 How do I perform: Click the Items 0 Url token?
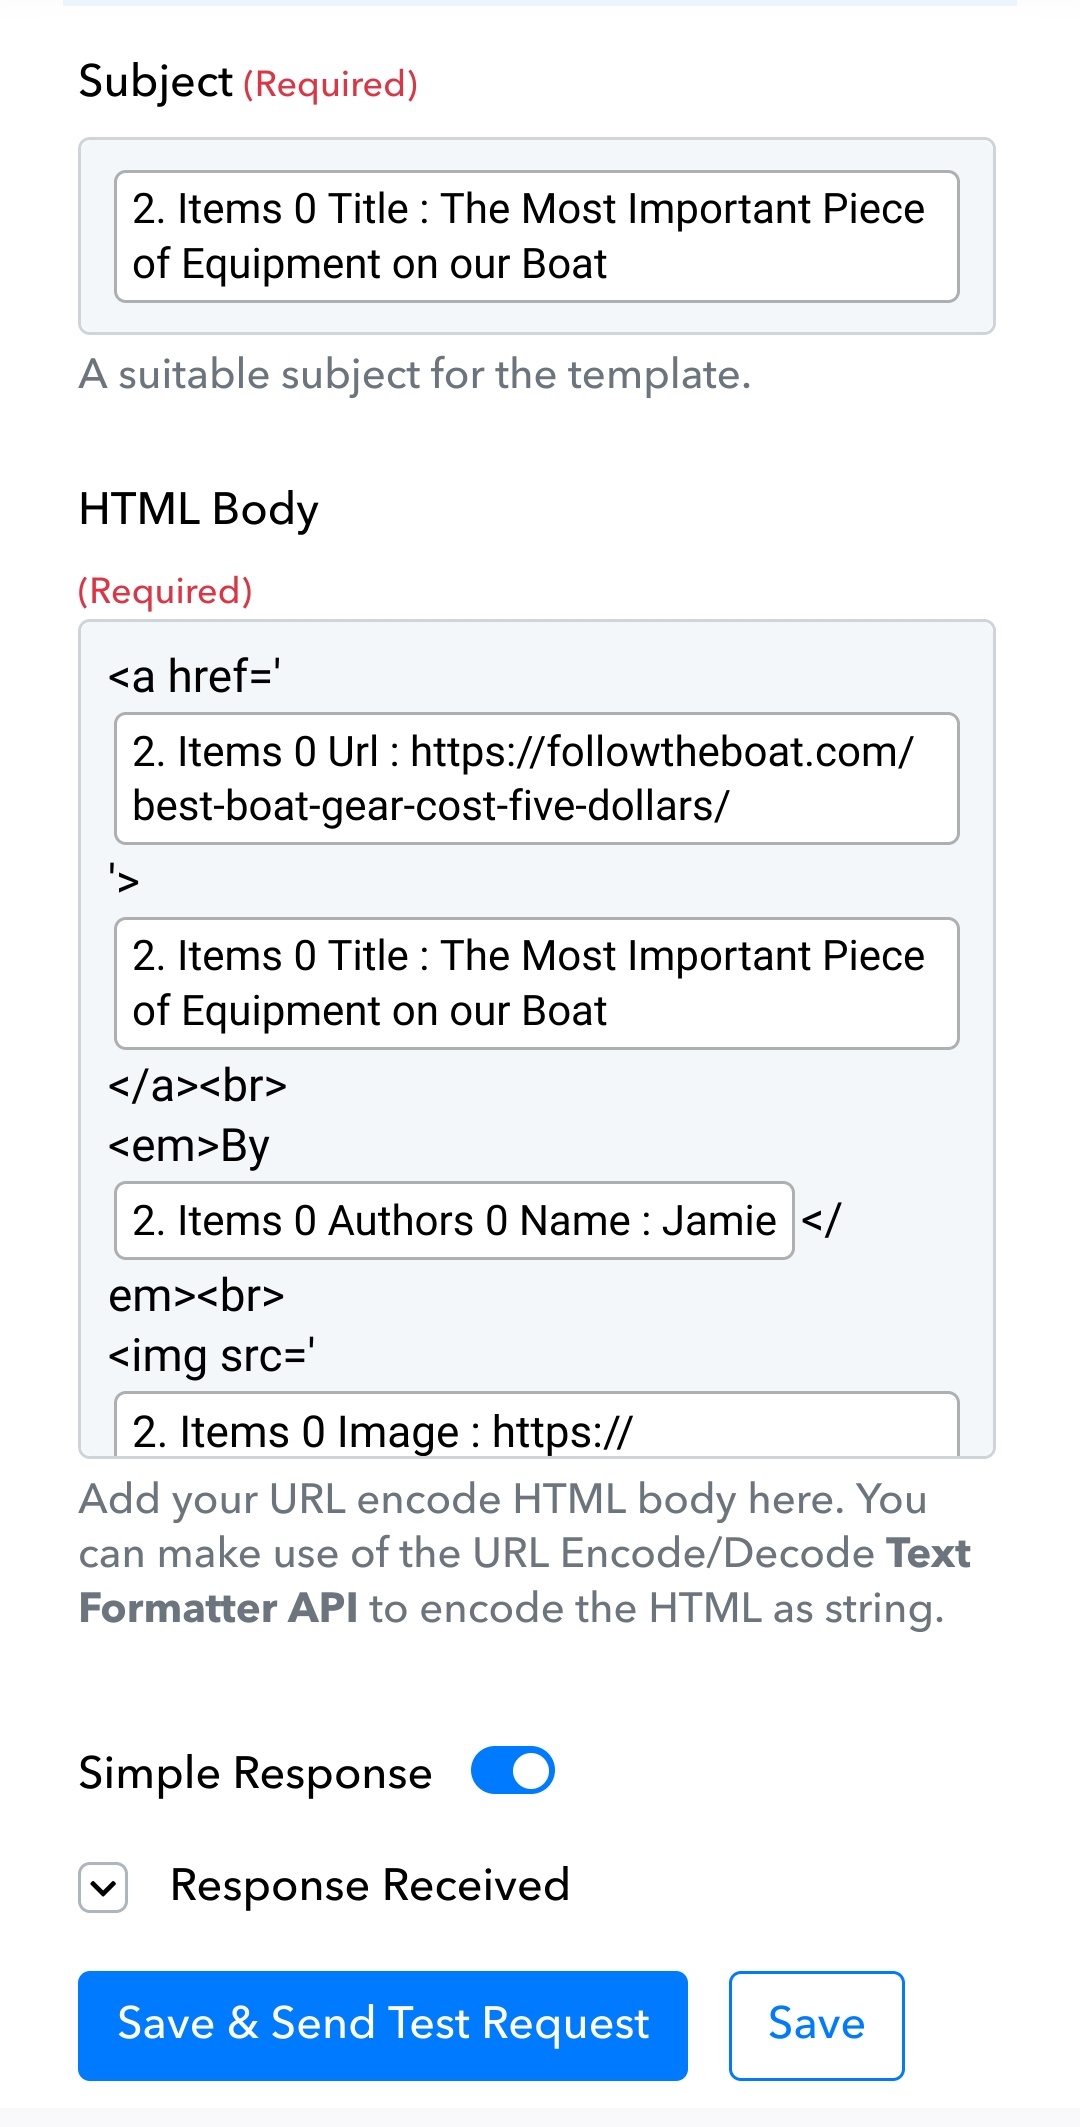click(x=537, y=778)
